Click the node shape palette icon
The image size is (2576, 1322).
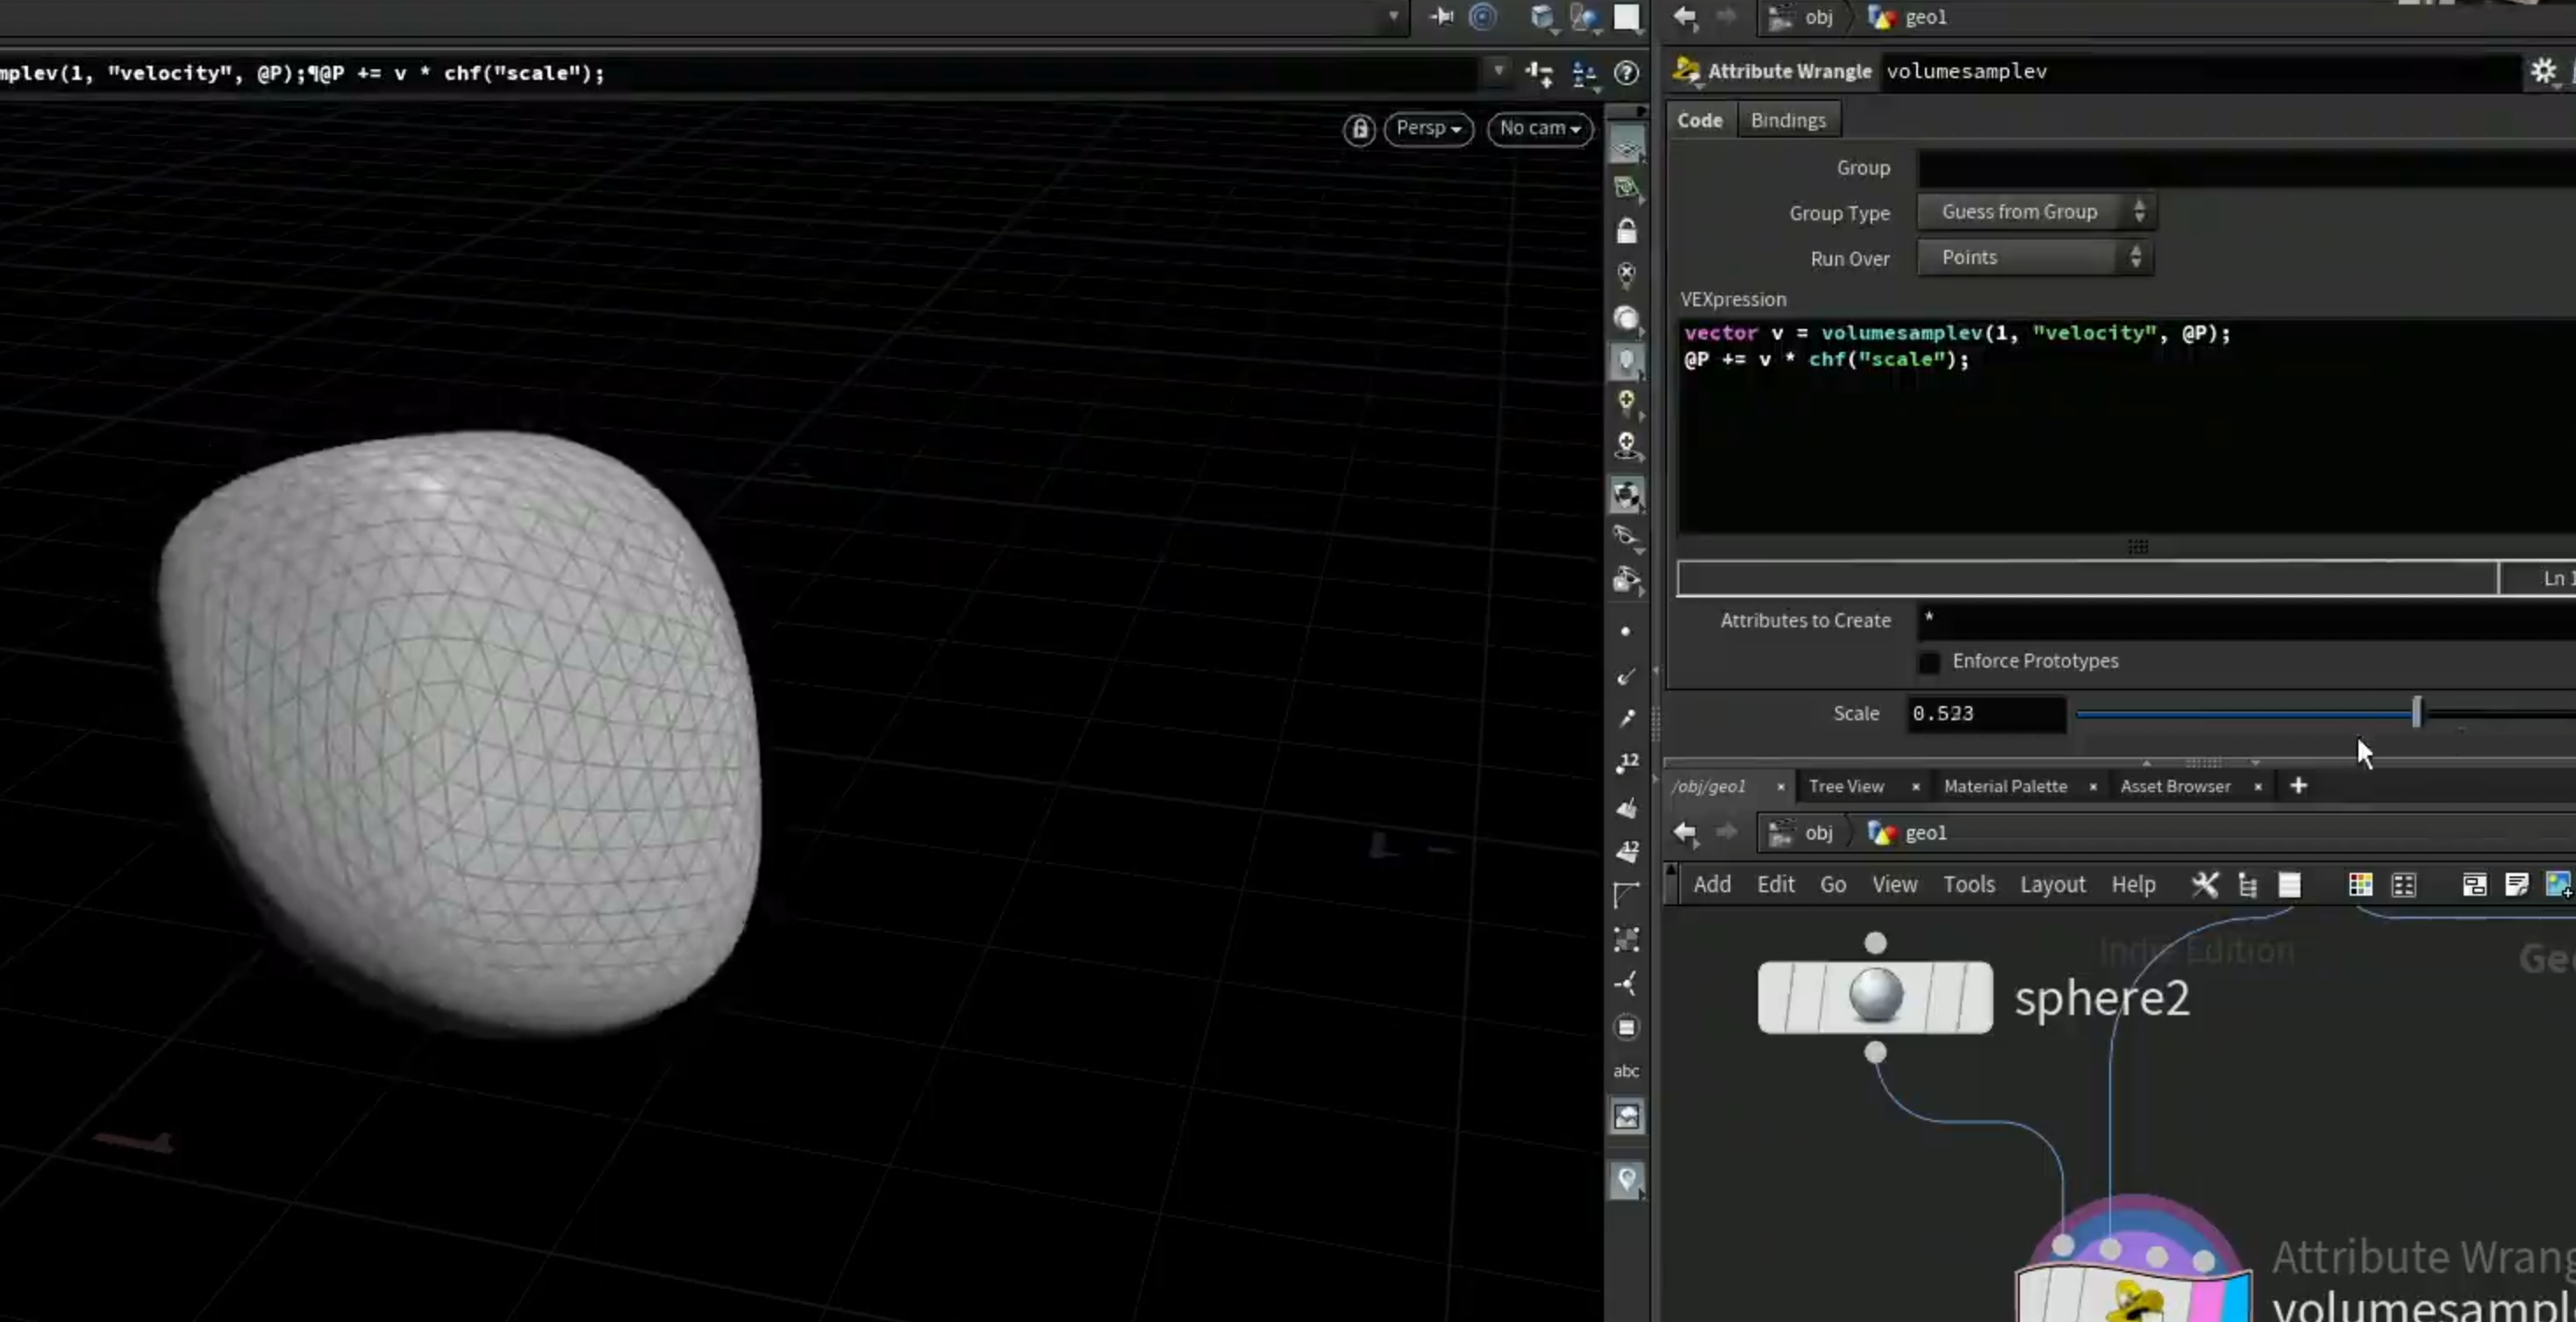(x=2403, y=885)
